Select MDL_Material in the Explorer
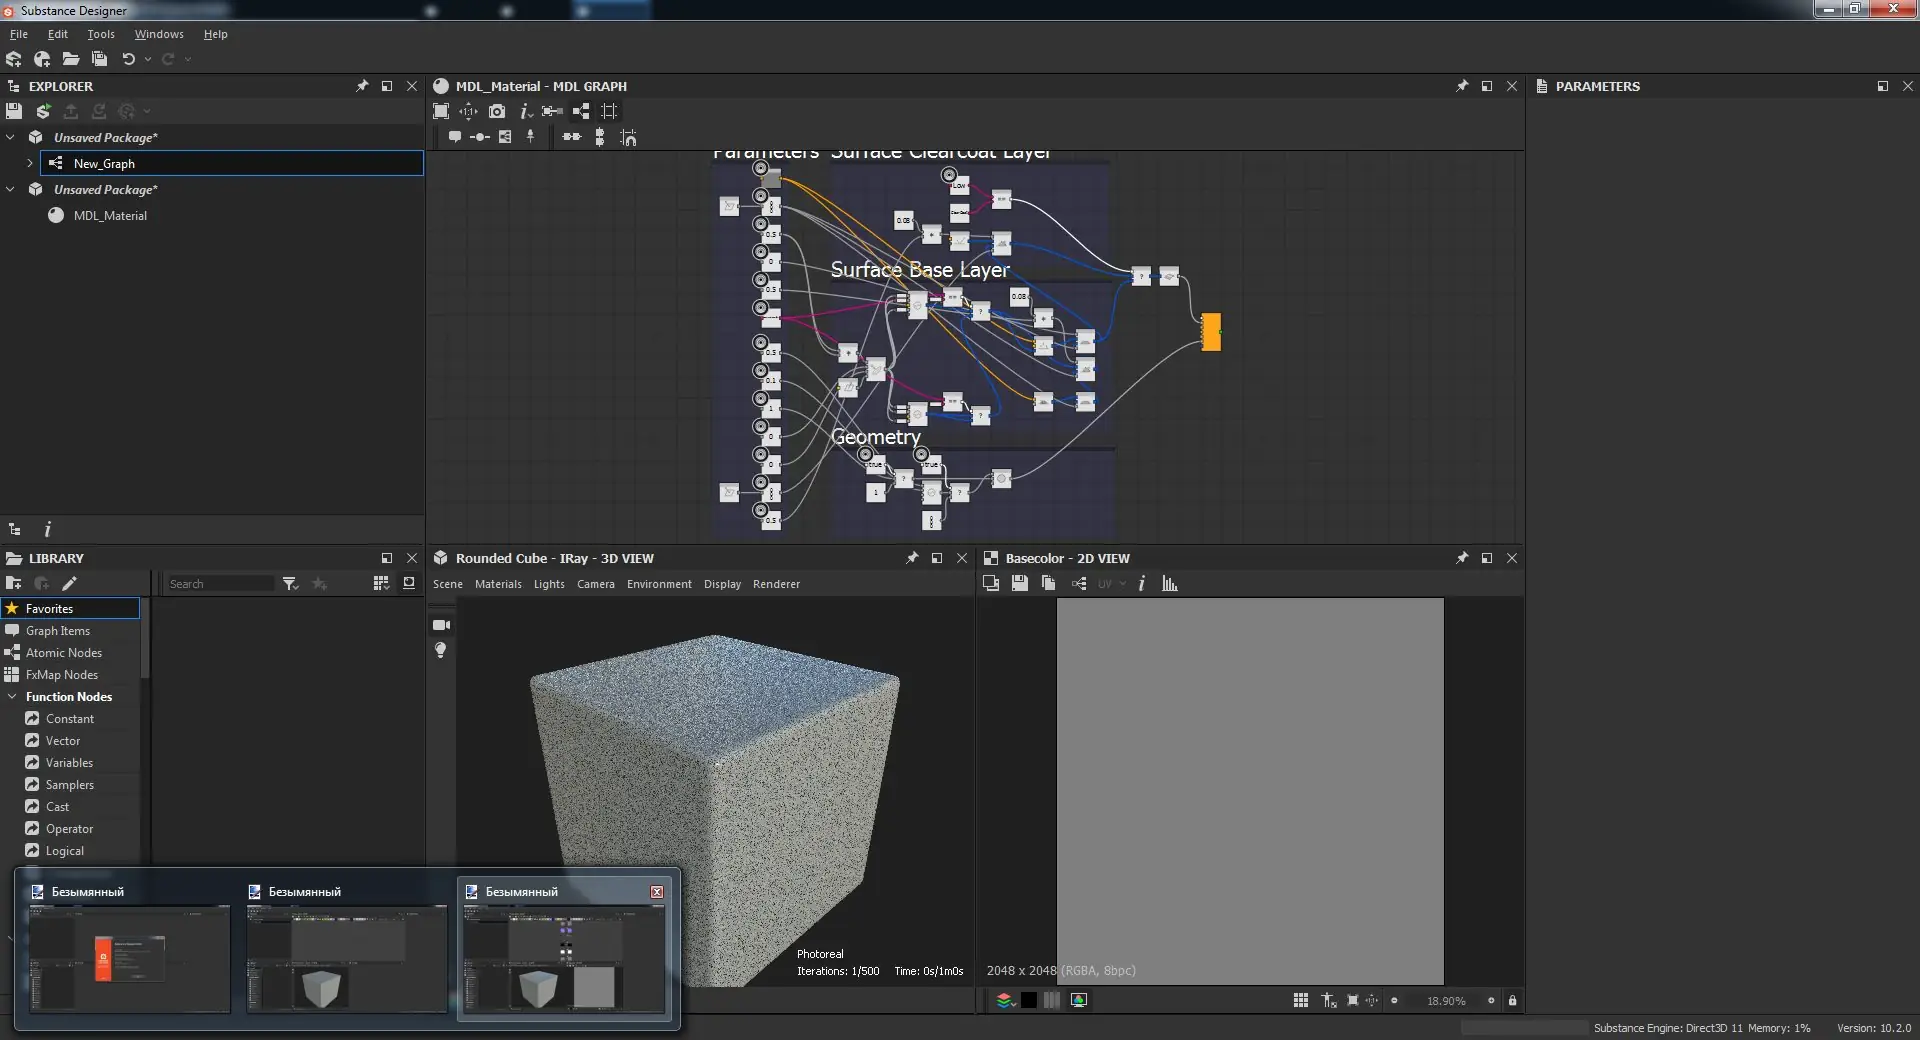Image resolution: width=1920 pixels, height=1040 pixels. pos(110,216)
